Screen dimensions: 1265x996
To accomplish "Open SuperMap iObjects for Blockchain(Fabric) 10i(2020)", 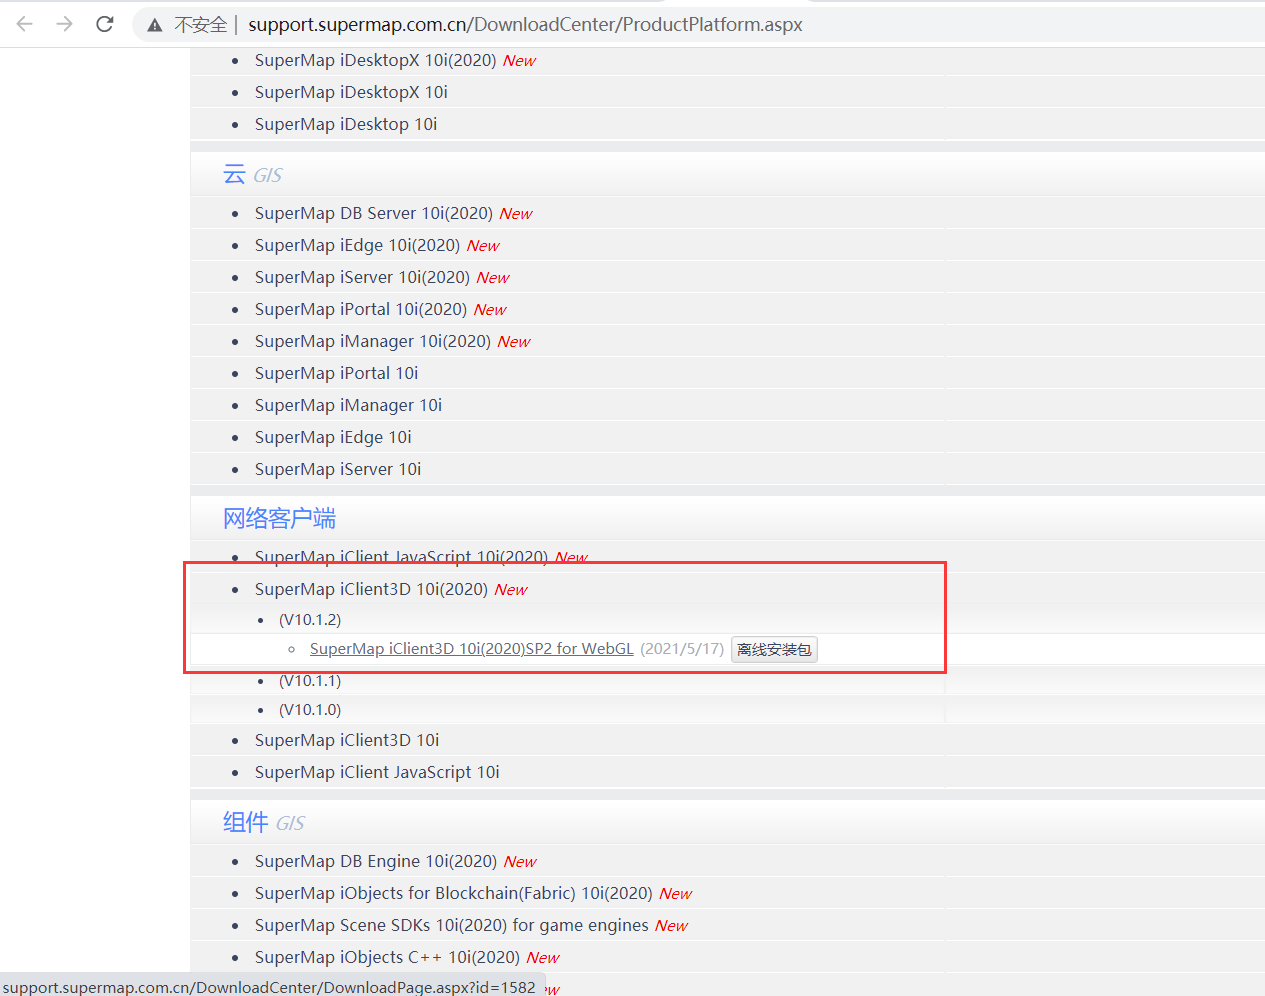I will pyautogui.click(x=454, y=893).
